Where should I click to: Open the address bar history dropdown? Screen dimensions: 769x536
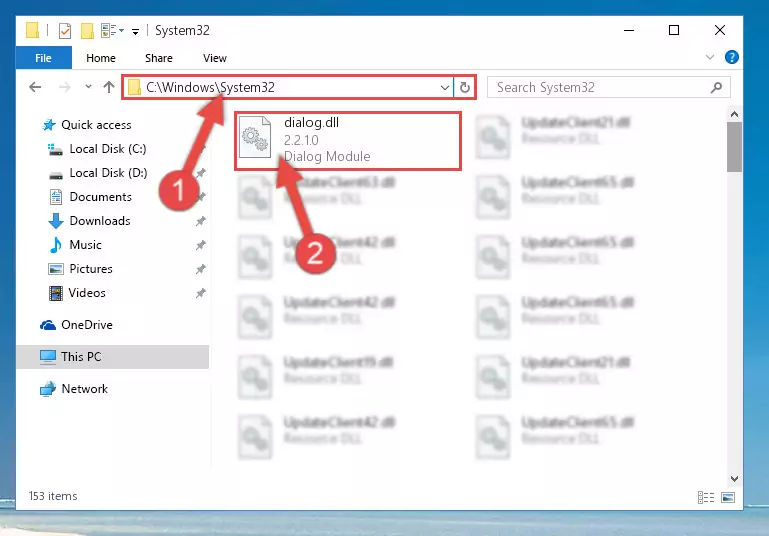tap(444, 88)
